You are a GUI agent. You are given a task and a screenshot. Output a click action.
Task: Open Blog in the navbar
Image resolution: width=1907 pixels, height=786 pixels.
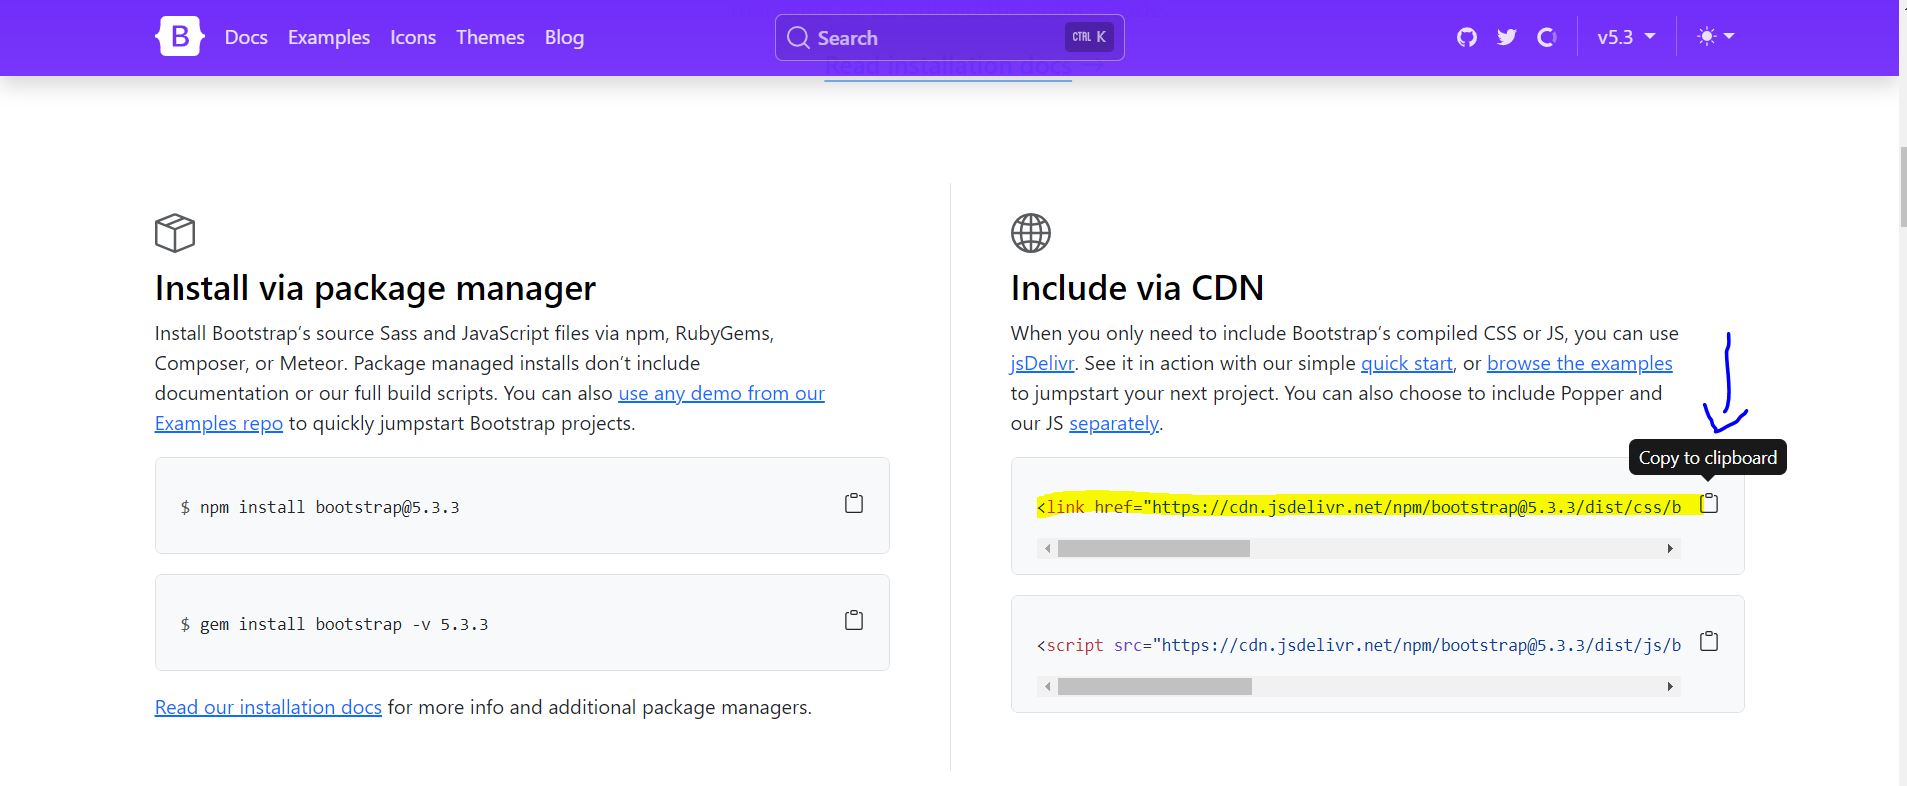point(564,37)
